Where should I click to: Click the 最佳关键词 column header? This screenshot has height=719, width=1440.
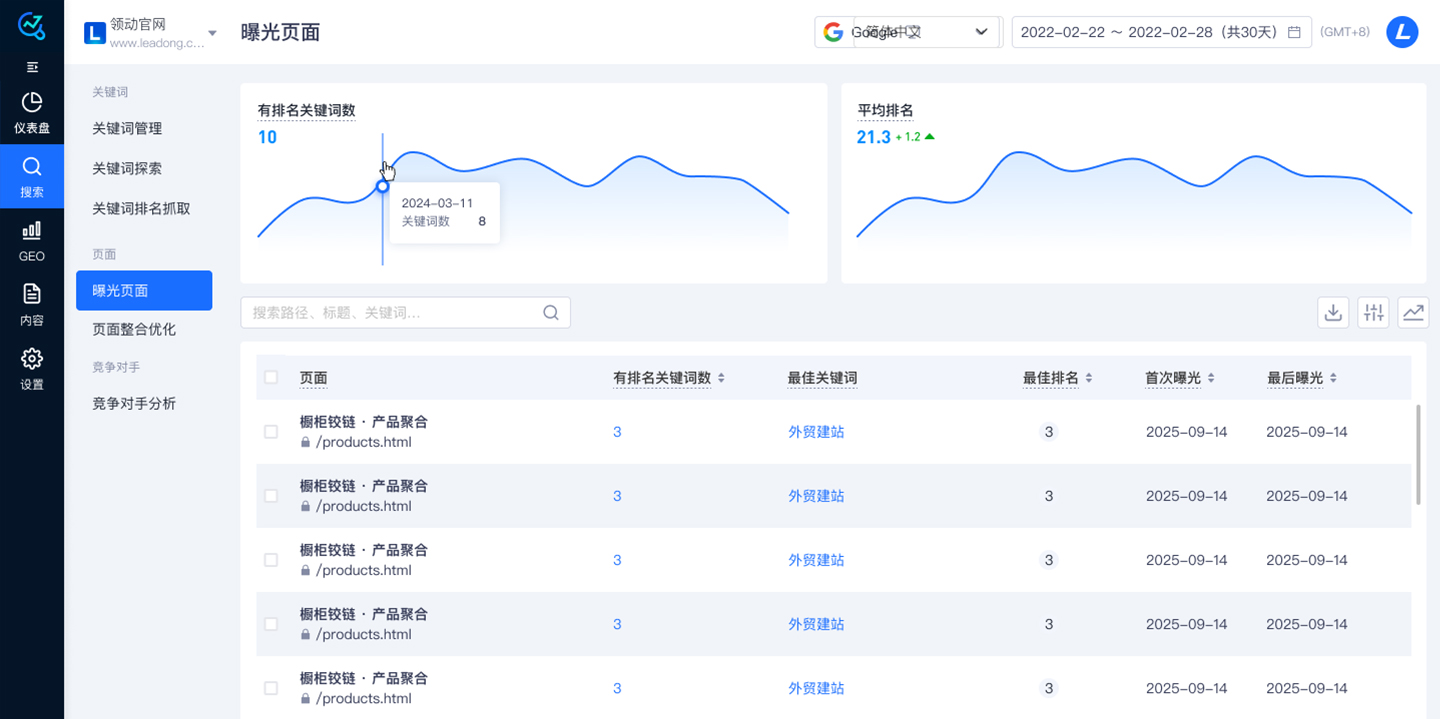point(822,378)
